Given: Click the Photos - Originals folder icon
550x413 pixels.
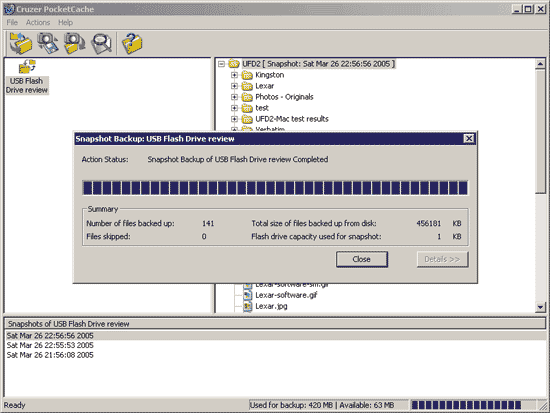Looking at the screenshot, I should [x=247, y=97].
